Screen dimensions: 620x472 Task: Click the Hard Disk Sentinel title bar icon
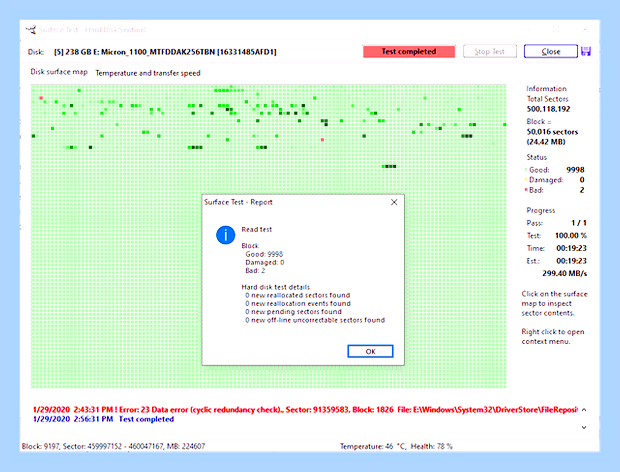(30, 30)
